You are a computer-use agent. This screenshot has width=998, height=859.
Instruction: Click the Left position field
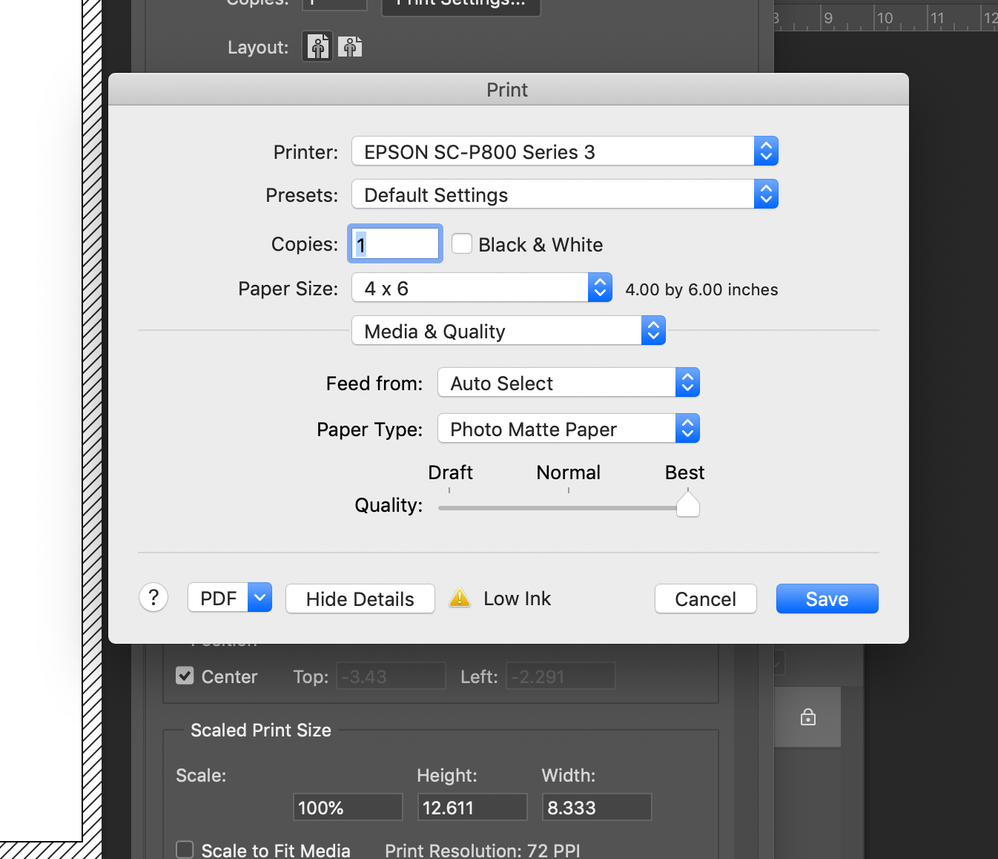tap(561, 676)
